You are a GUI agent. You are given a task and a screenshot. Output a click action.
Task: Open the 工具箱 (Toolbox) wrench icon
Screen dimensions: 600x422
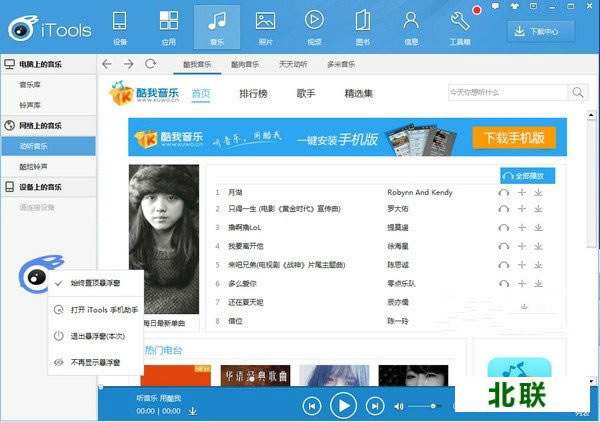coord(461,25)
